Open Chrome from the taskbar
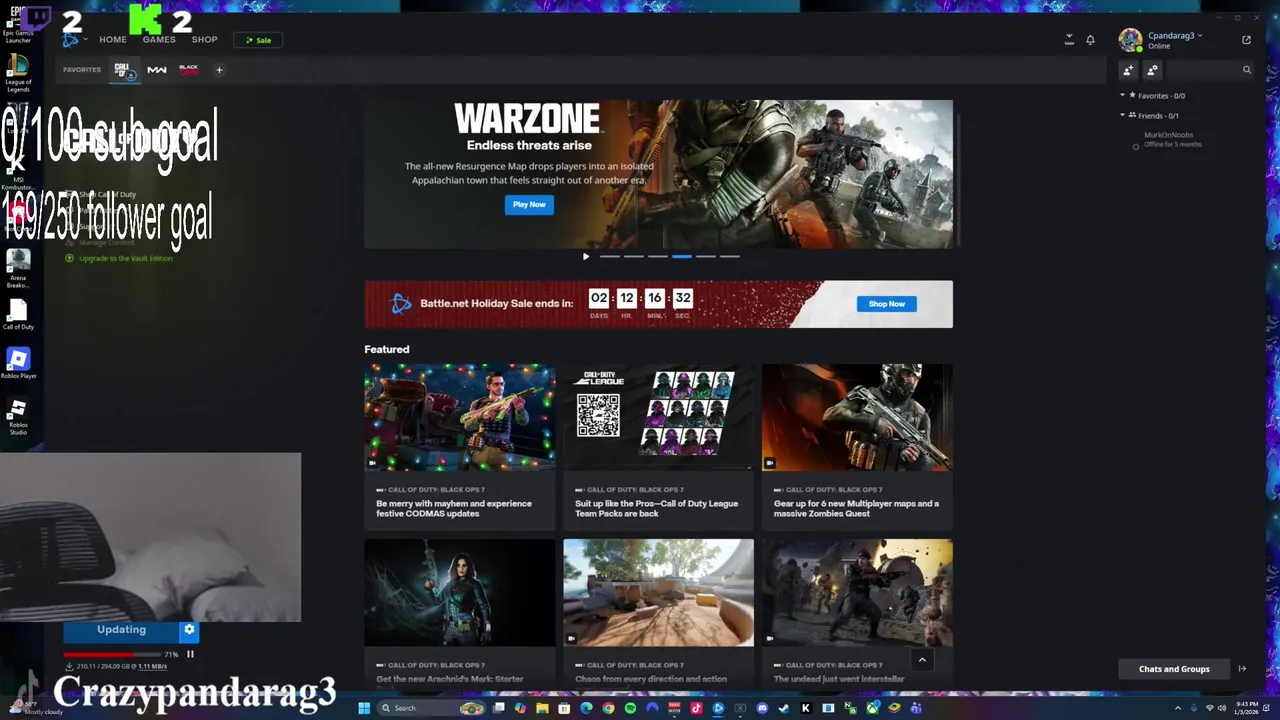Image resolution: width=1280 pixels, height=720 pixels. [608, 708]
